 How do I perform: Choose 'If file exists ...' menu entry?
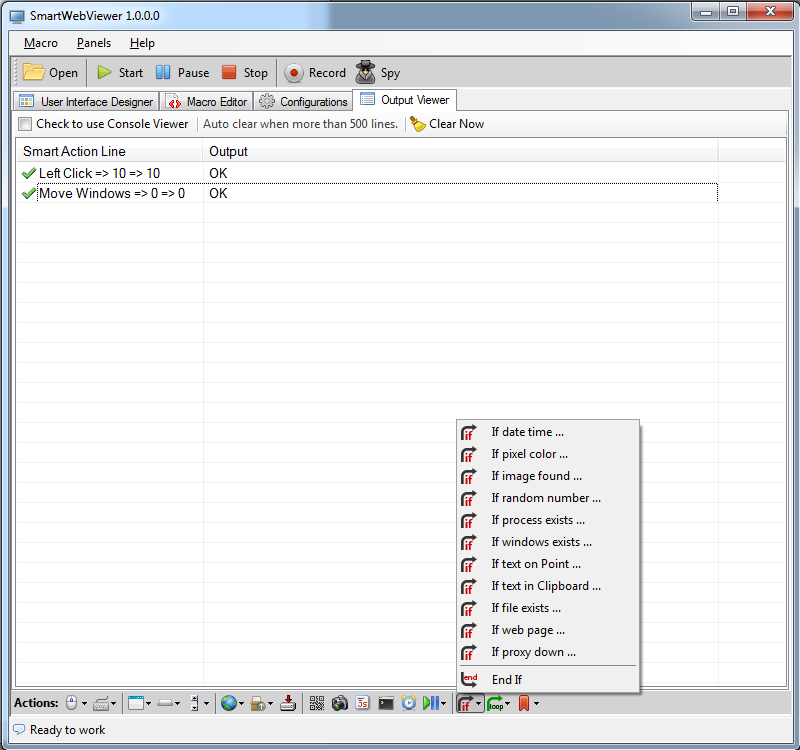(548, 608)
